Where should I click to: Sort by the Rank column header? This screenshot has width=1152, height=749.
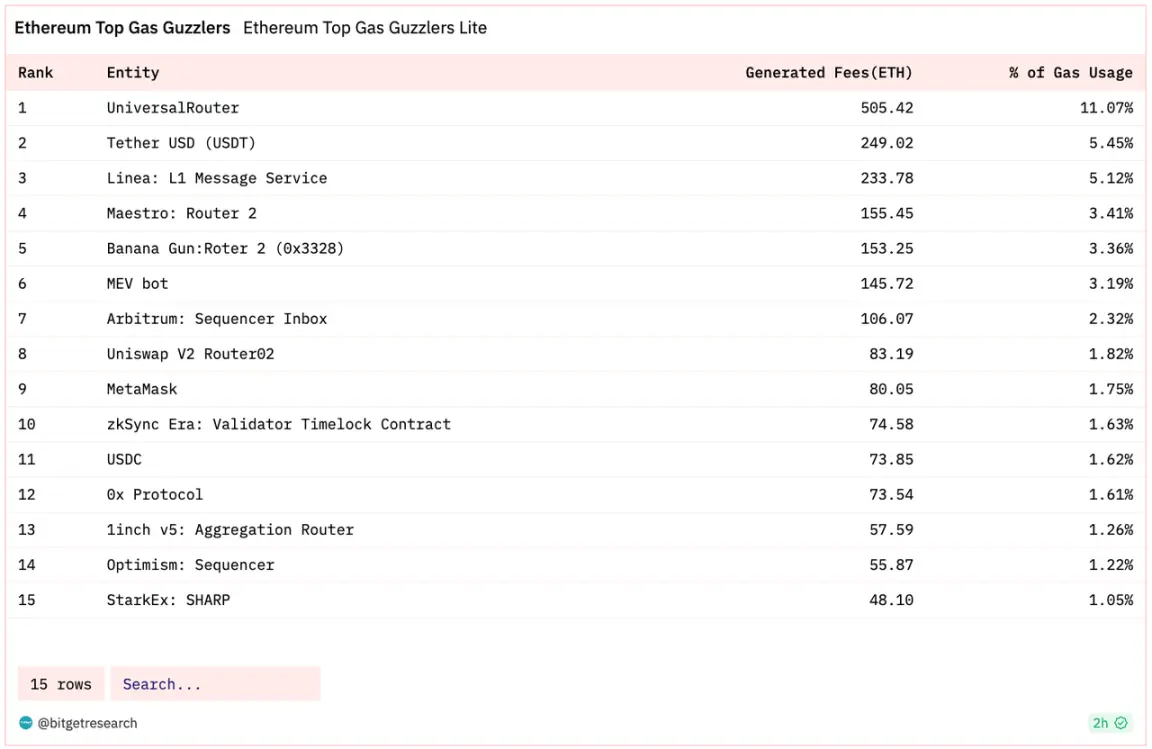click(36, 72)
